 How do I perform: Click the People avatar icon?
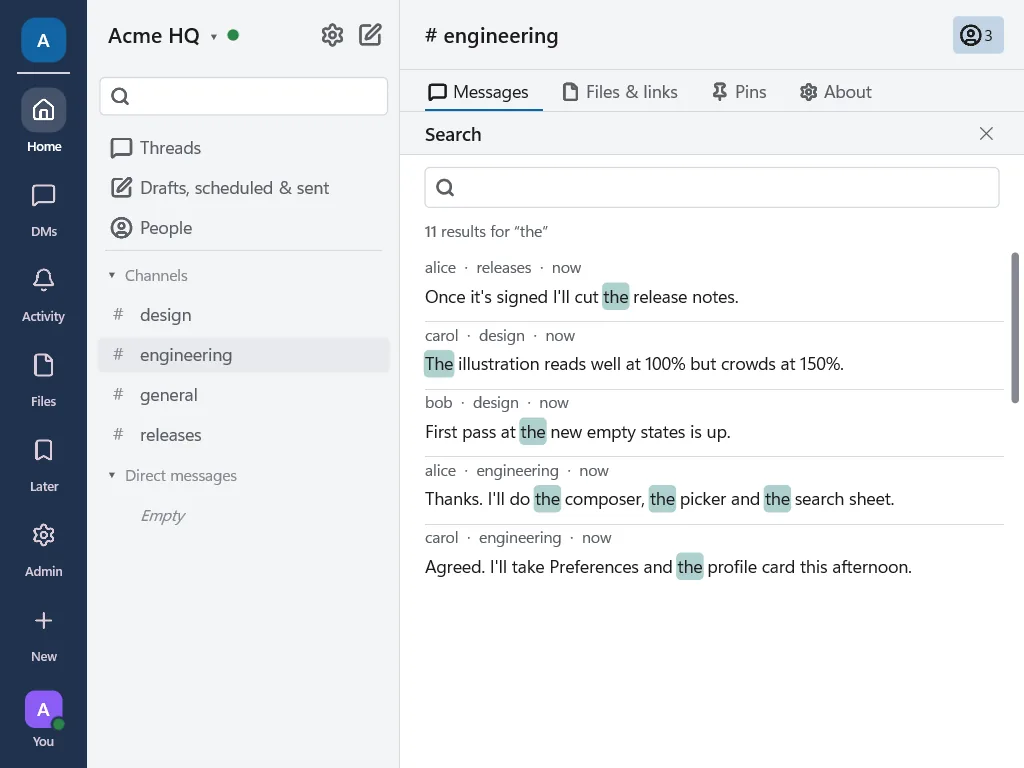click(121, 228)
